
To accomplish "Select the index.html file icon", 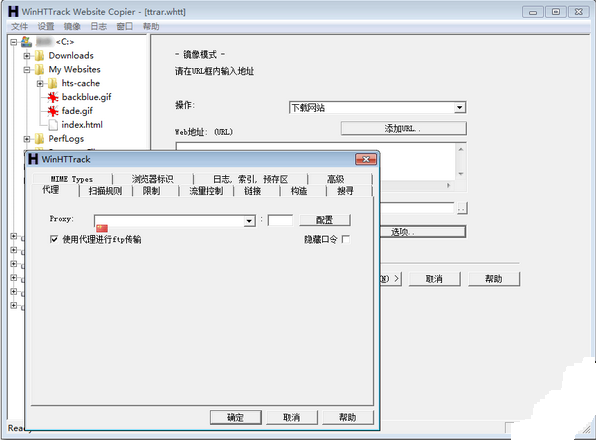I will (53, 125).
